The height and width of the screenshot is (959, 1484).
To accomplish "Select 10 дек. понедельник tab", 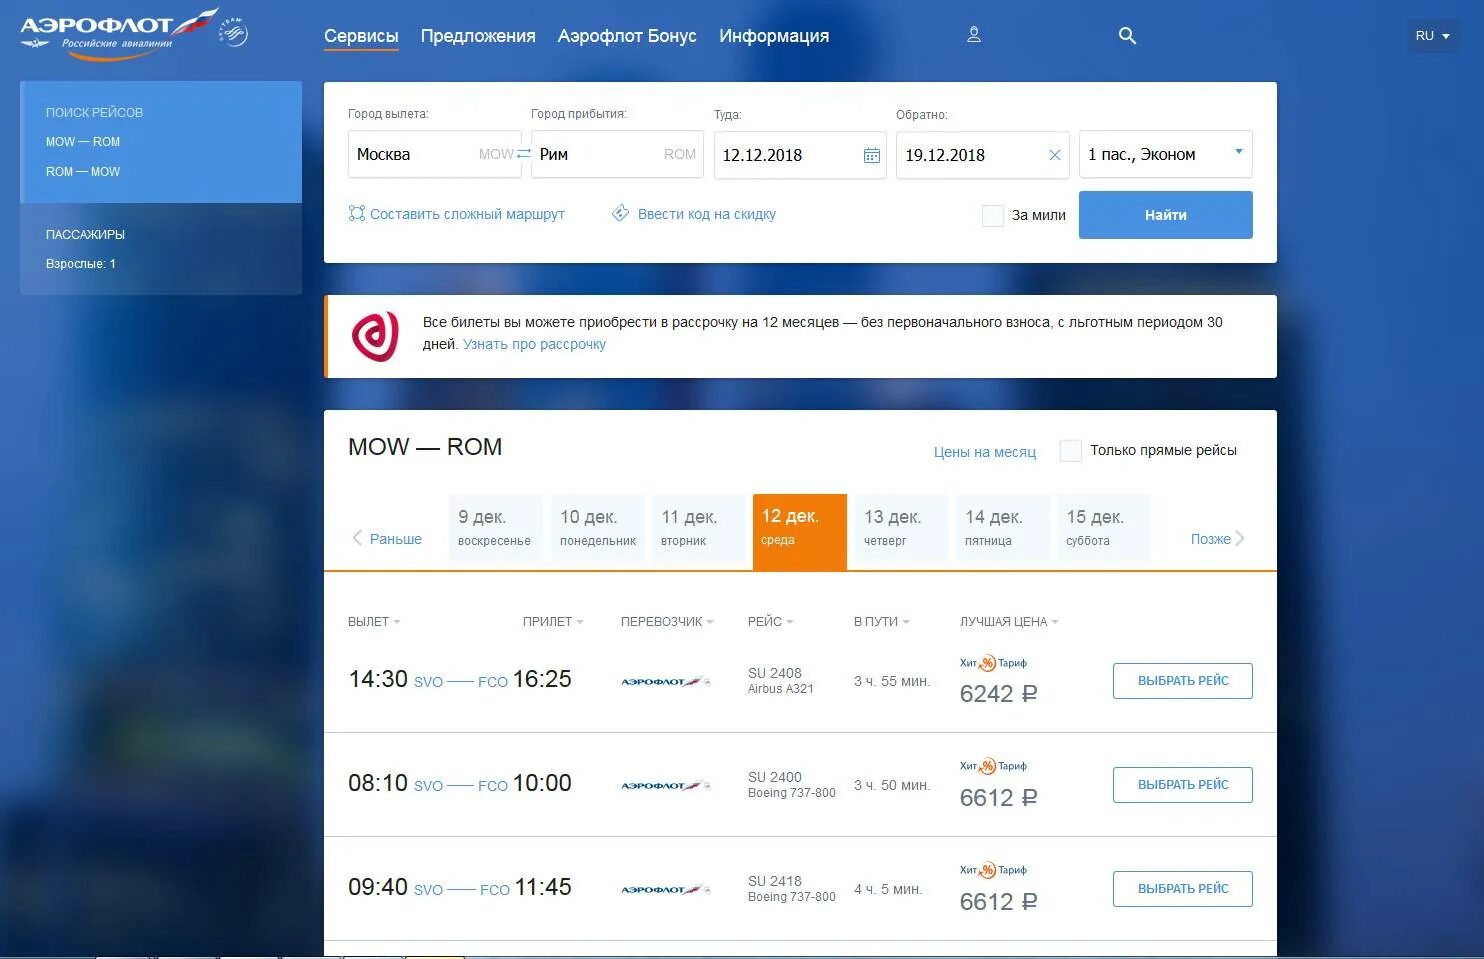I will (598, 528).
